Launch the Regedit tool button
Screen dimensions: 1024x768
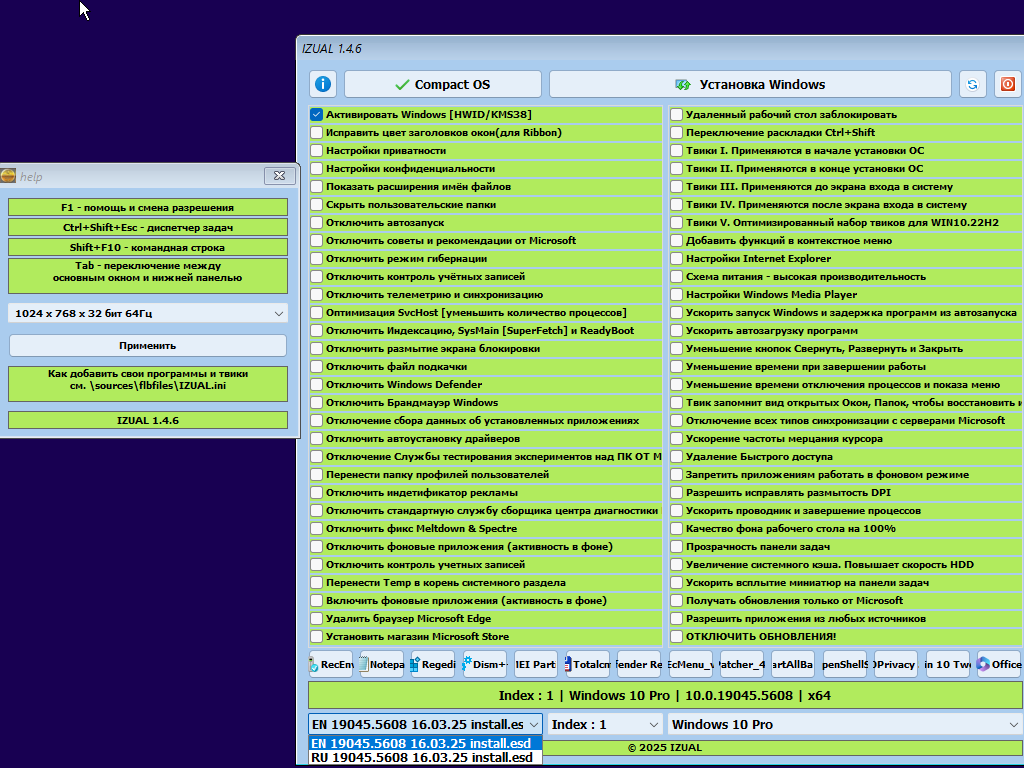pyautogui.click(x=432, y=664)
